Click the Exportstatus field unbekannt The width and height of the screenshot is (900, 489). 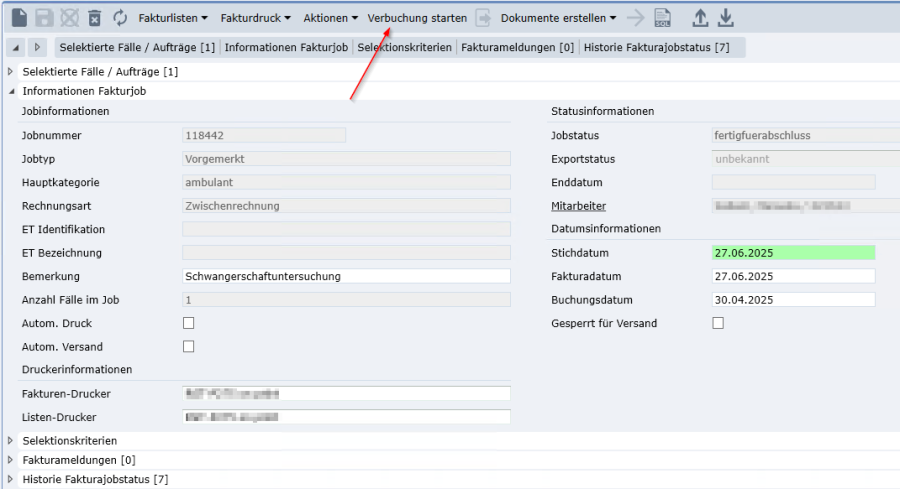806,159
